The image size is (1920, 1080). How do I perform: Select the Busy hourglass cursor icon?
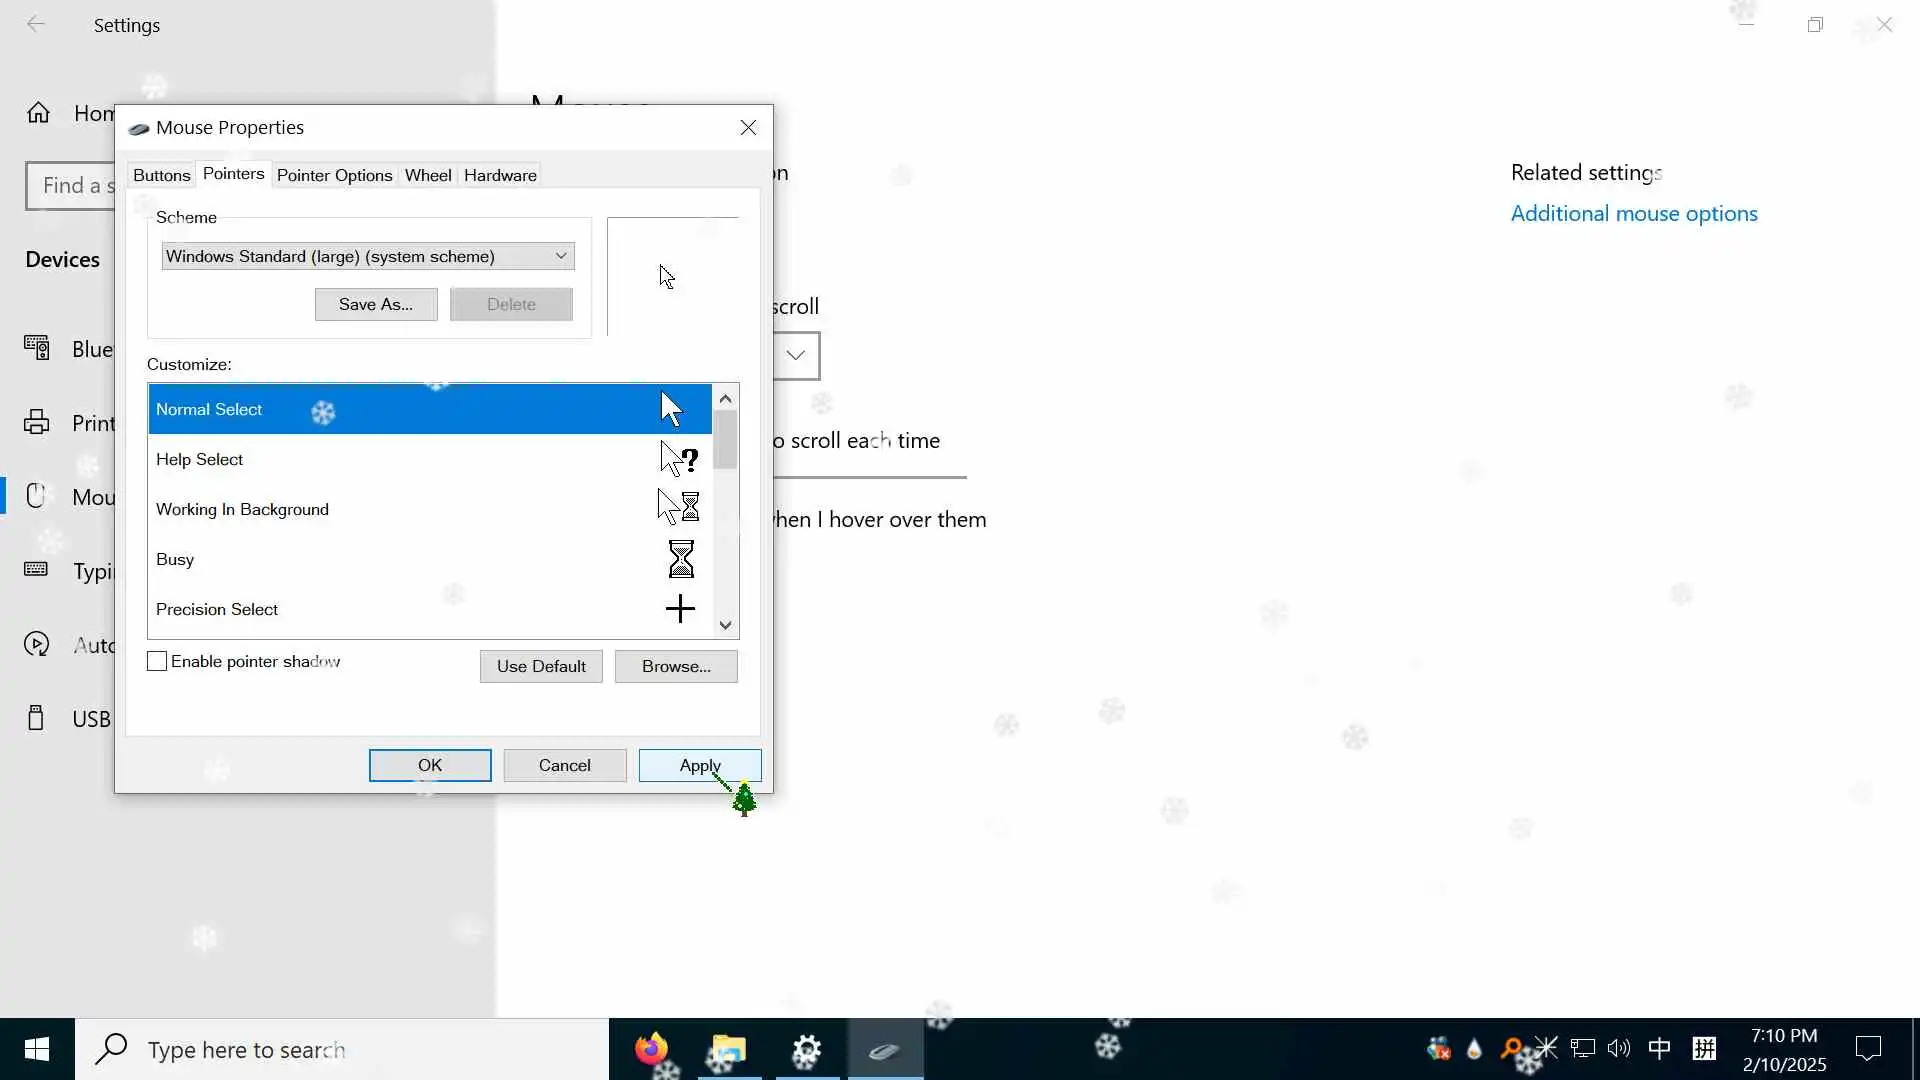pos(680,559)
